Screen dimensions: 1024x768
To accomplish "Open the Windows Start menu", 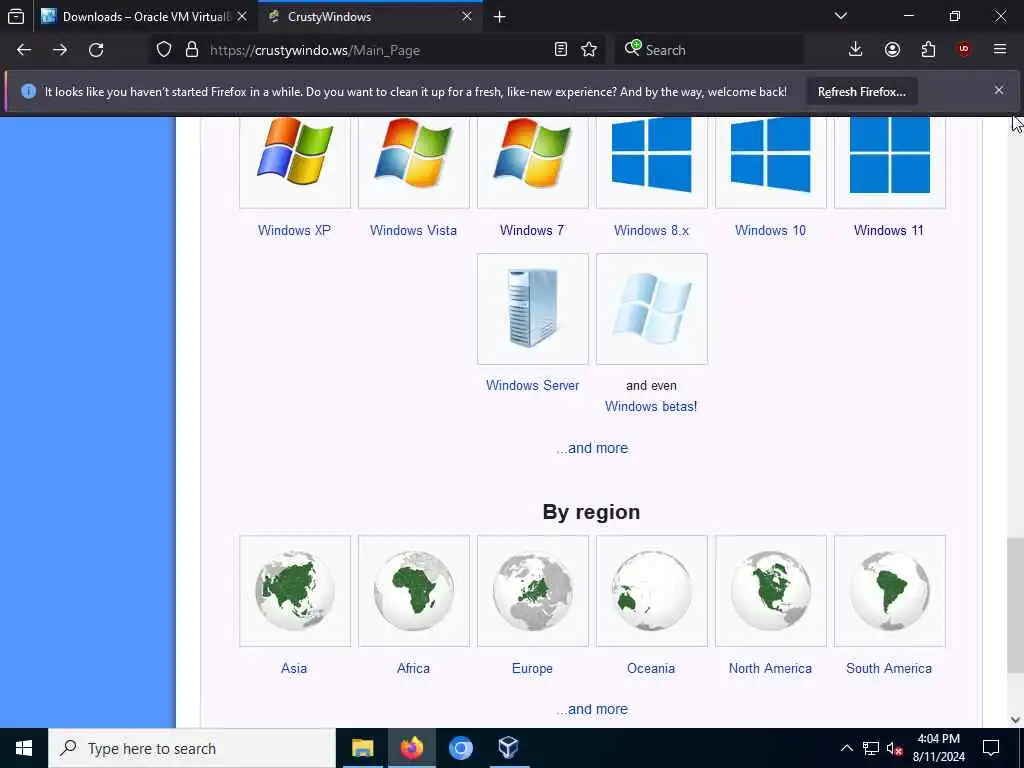I will (24, 748).
